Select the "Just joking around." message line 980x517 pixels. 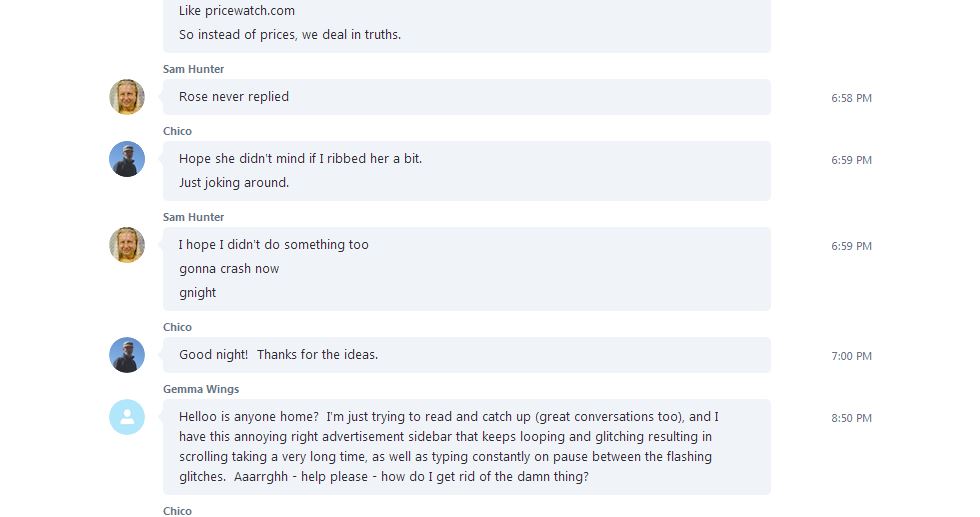point(234,183)
